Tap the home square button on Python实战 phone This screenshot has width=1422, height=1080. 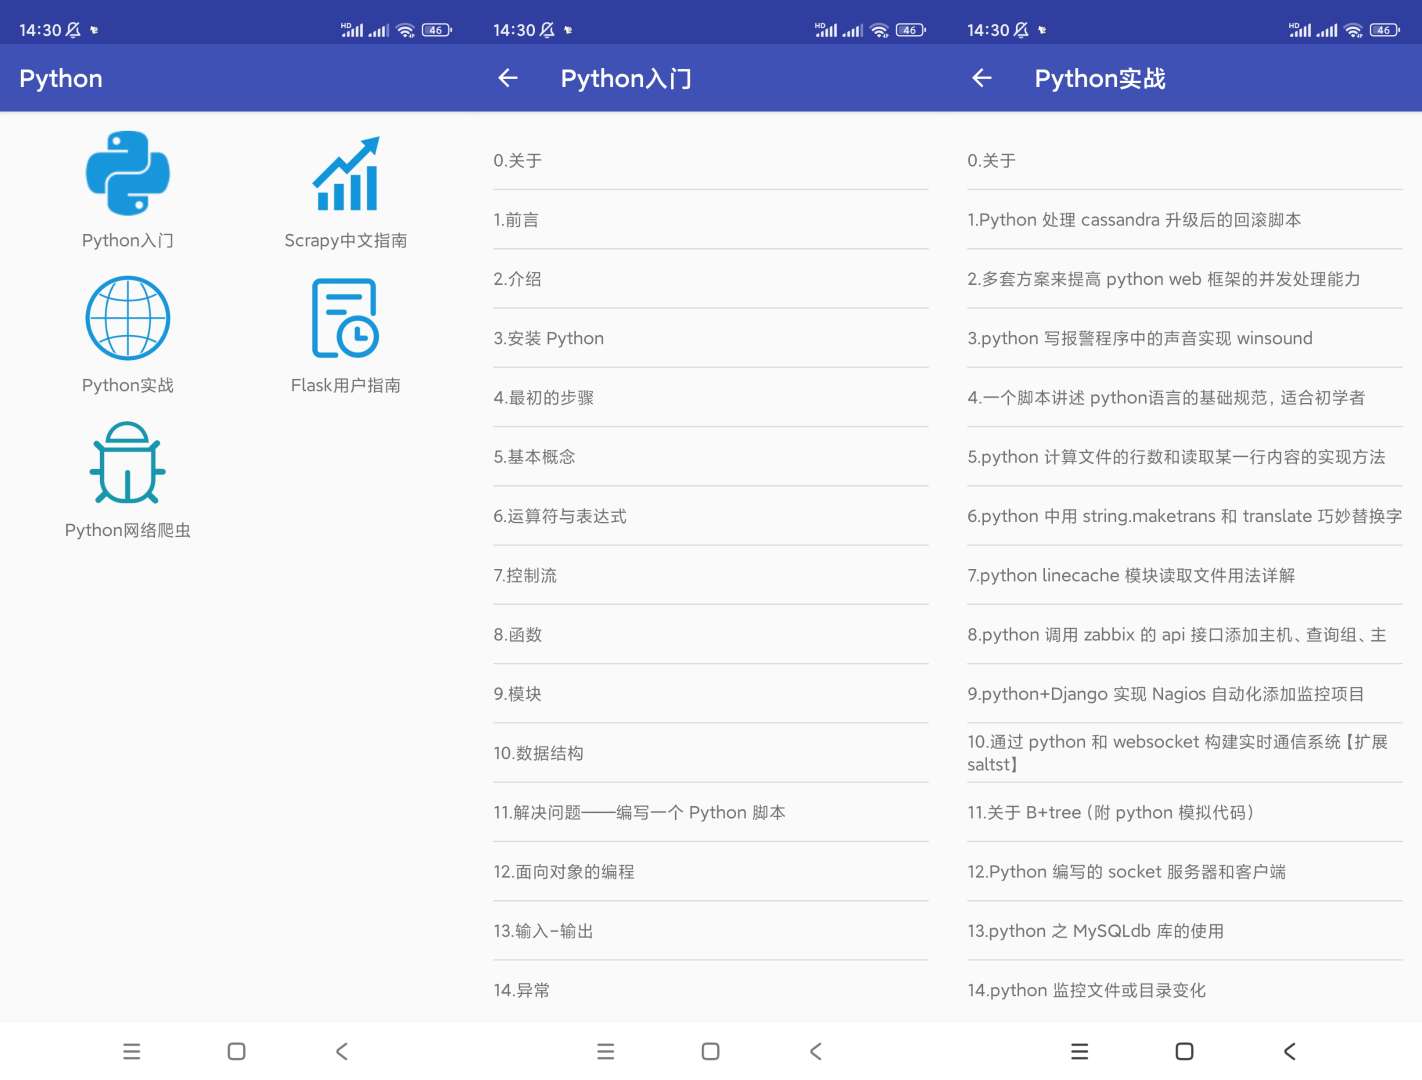coord(1185,1051)
